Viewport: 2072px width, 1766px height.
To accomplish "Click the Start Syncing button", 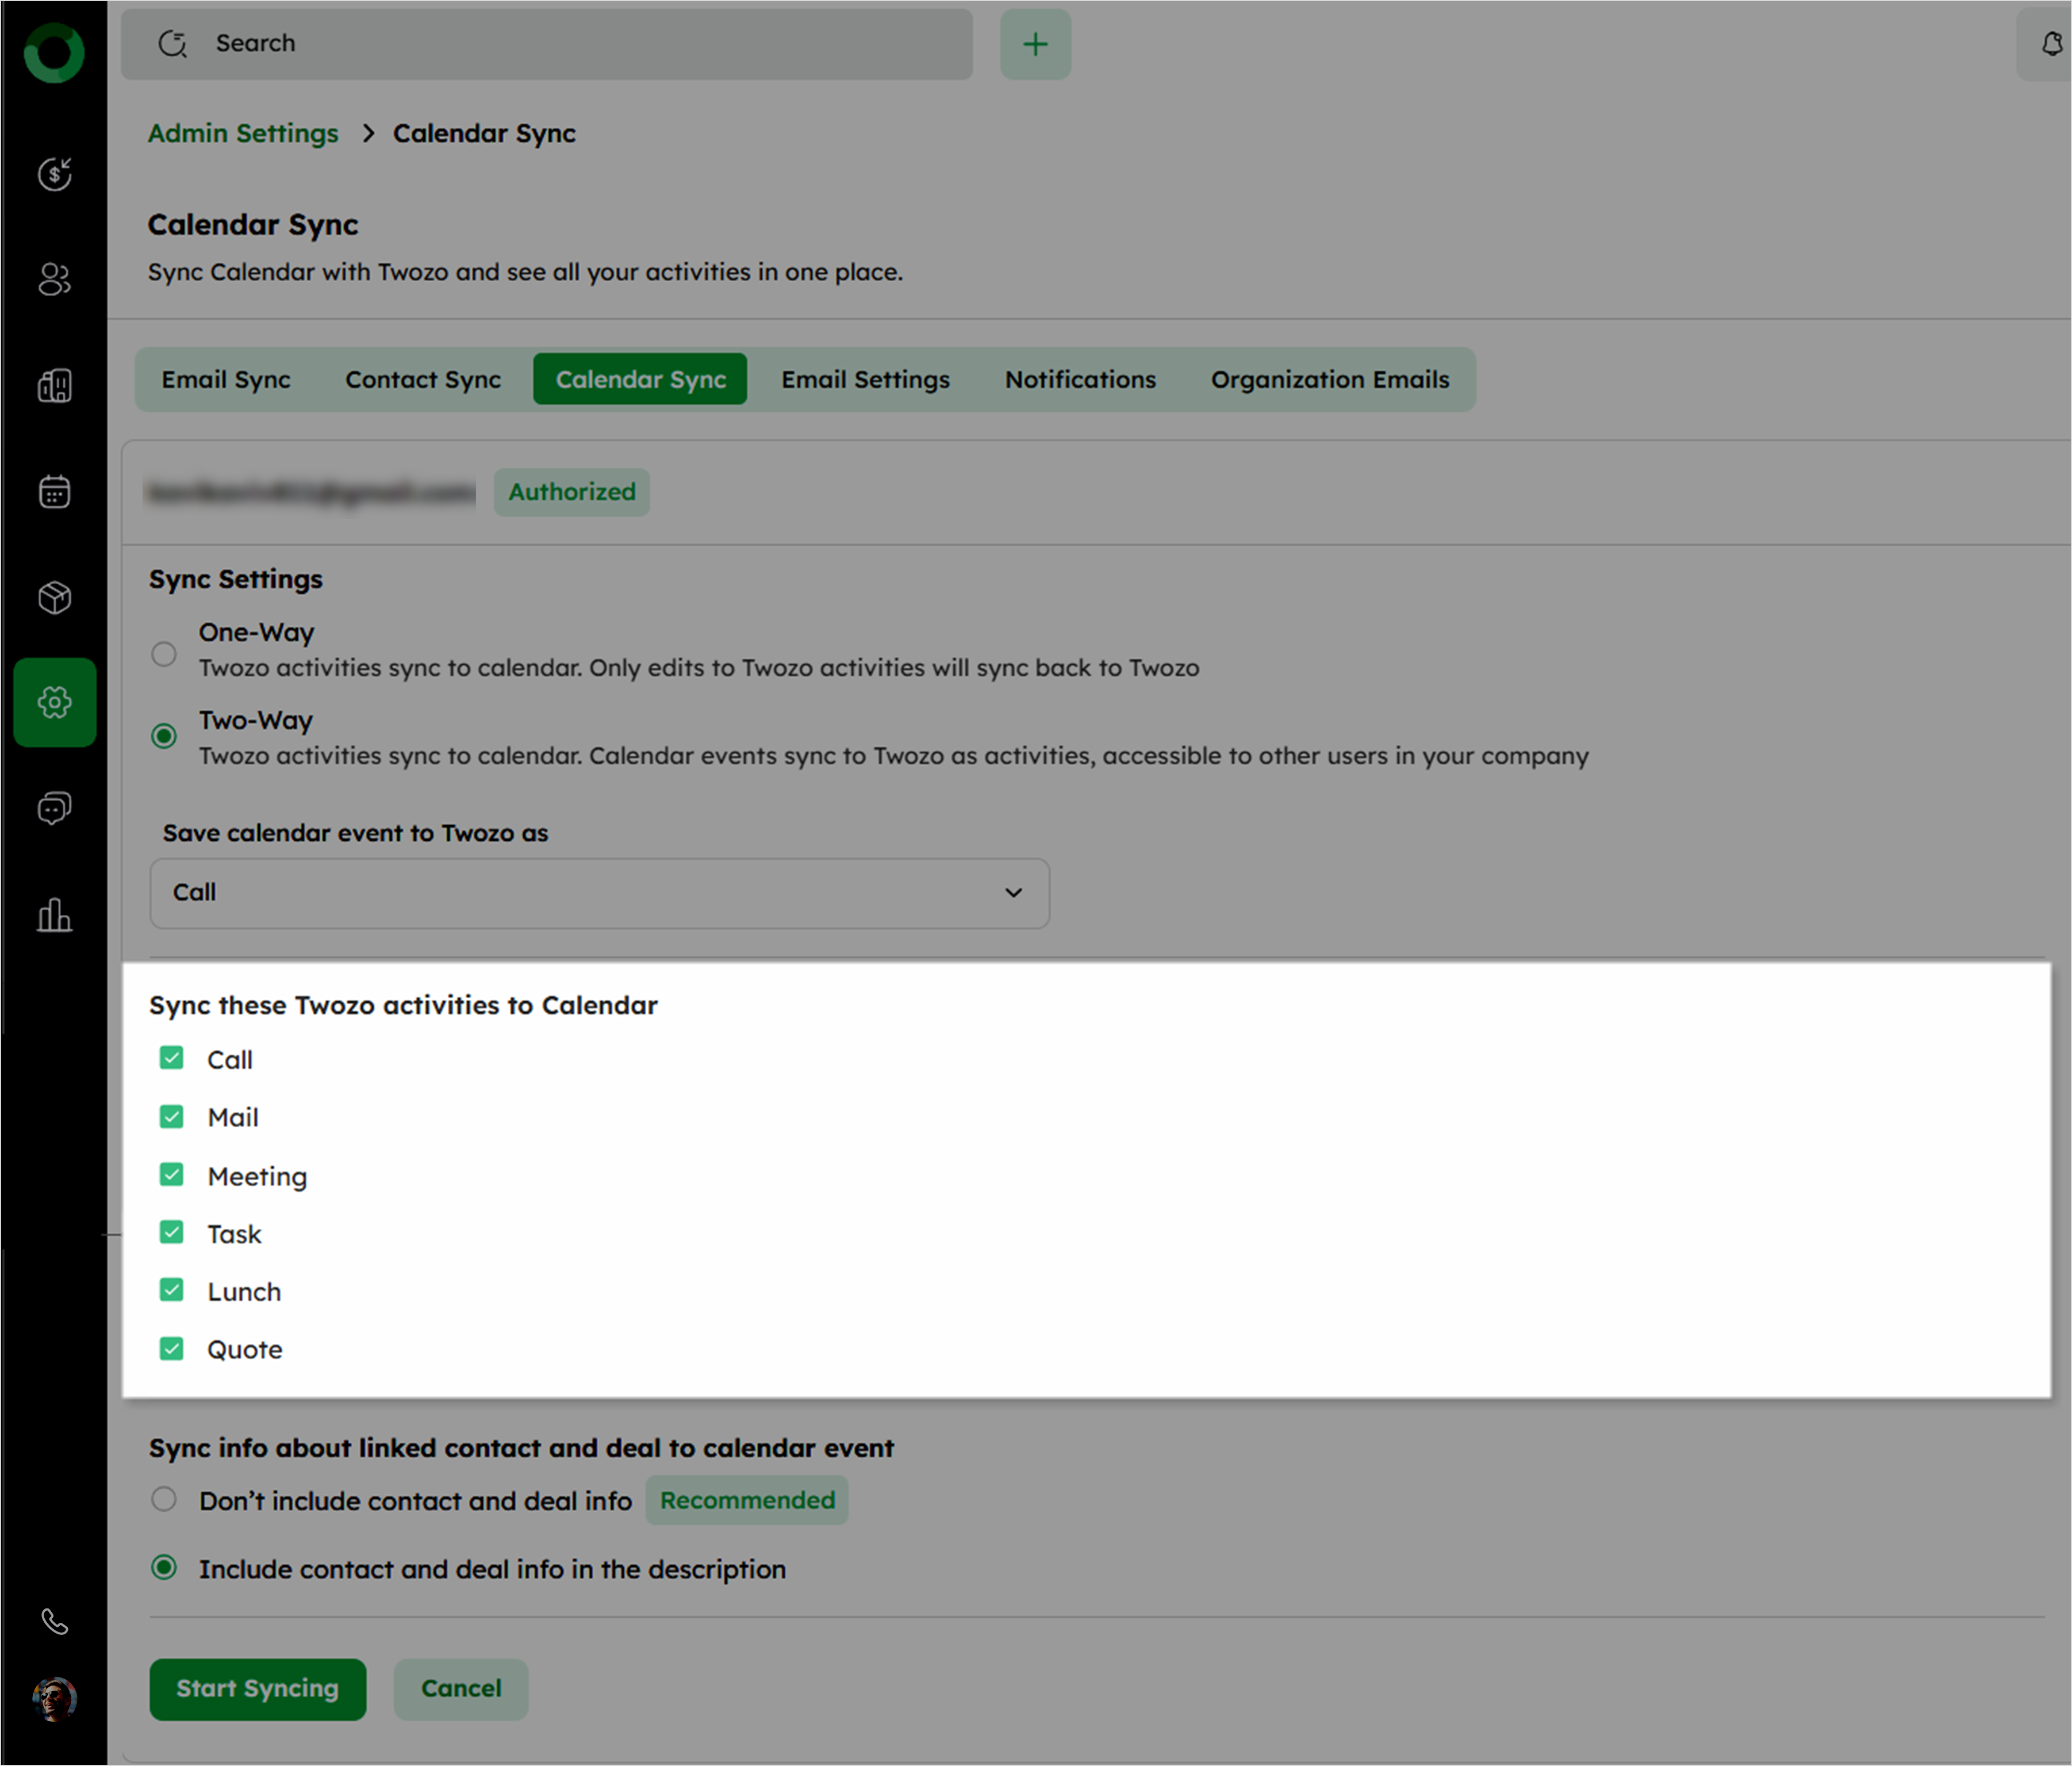I will click(x=257, y=1689).
